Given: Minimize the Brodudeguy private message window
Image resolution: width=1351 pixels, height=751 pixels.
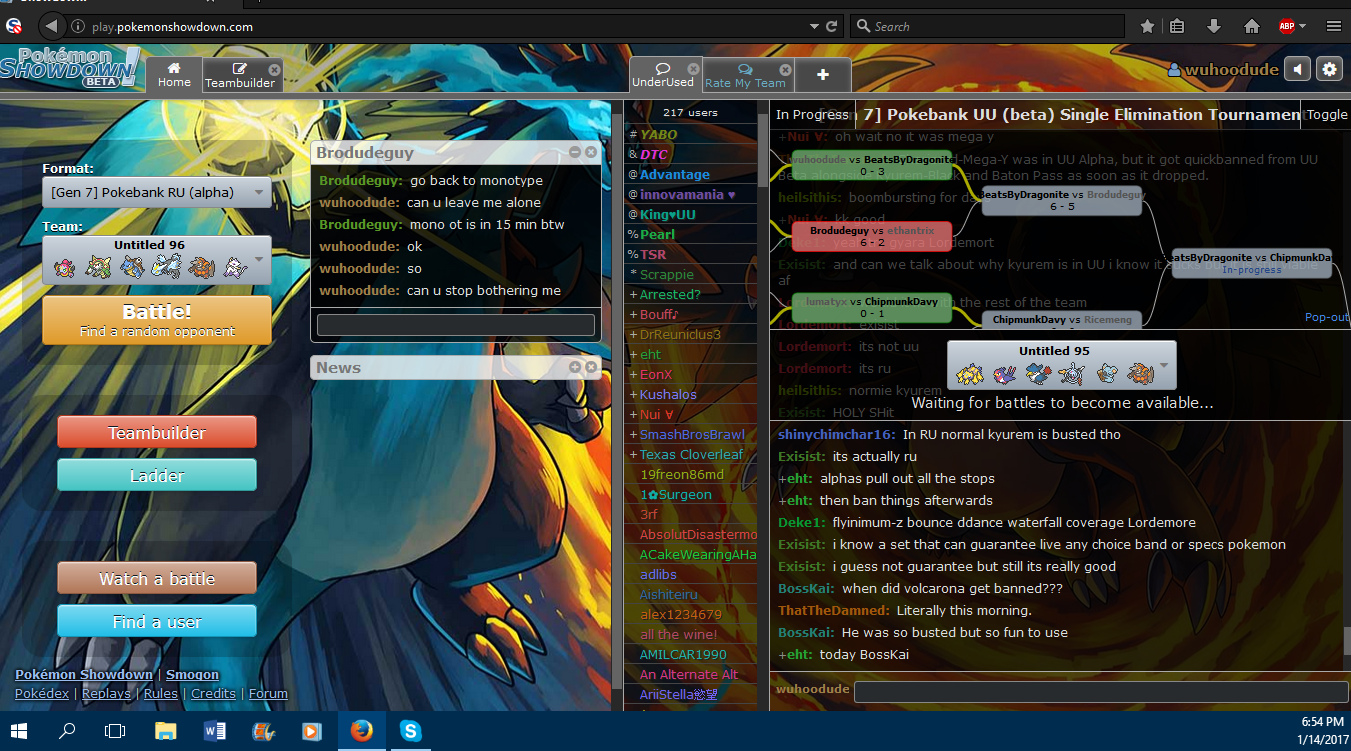Looking at the screenshot, I should 575,152.
